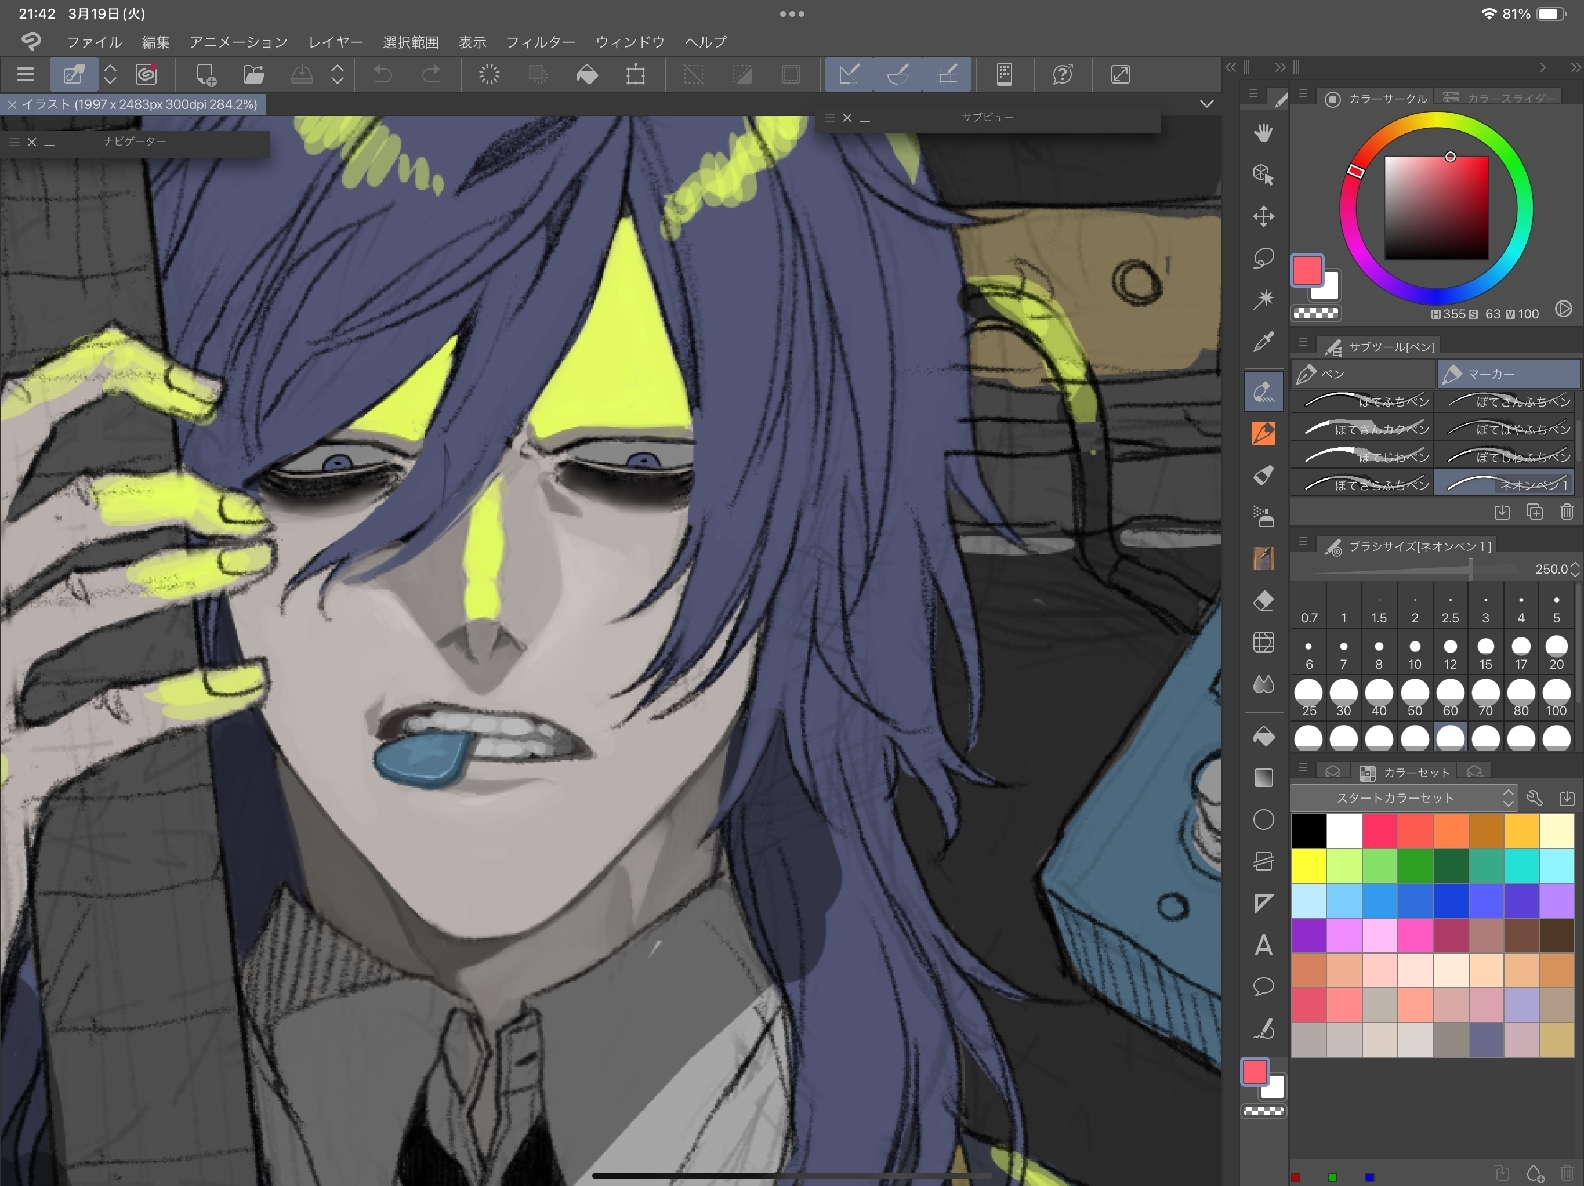1584x1186 pixels.
Task: Switch to the マーカー sub tool tab
Action: 1508,374
